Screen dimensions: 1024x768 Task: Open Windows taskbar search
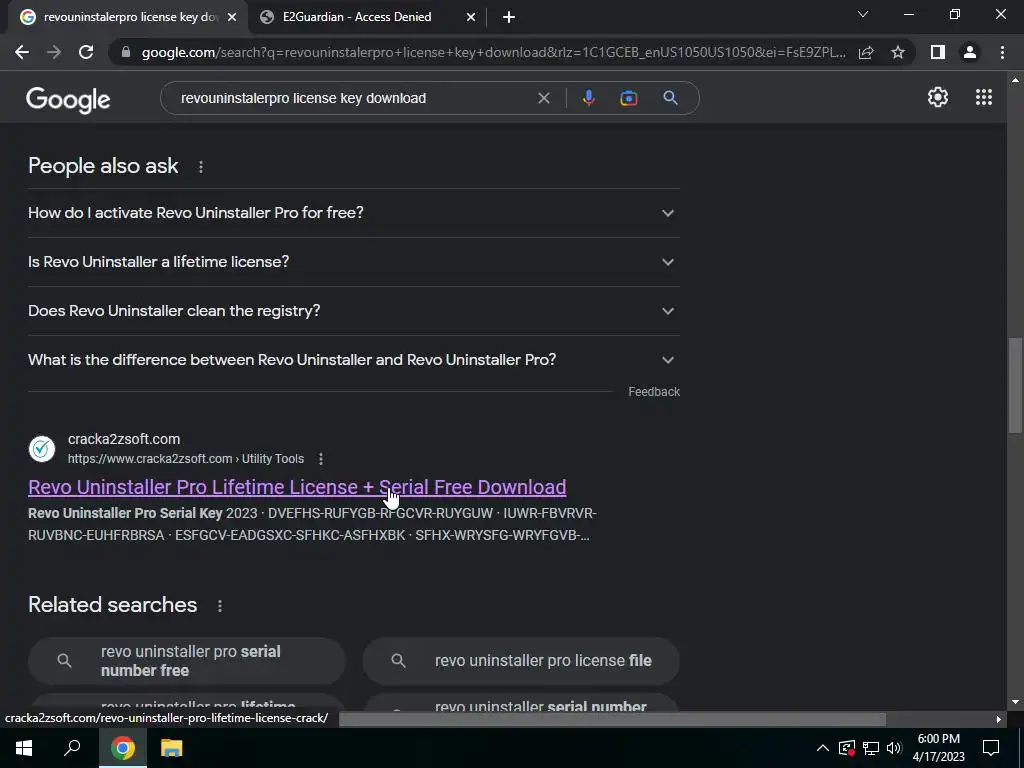(72, 748)
